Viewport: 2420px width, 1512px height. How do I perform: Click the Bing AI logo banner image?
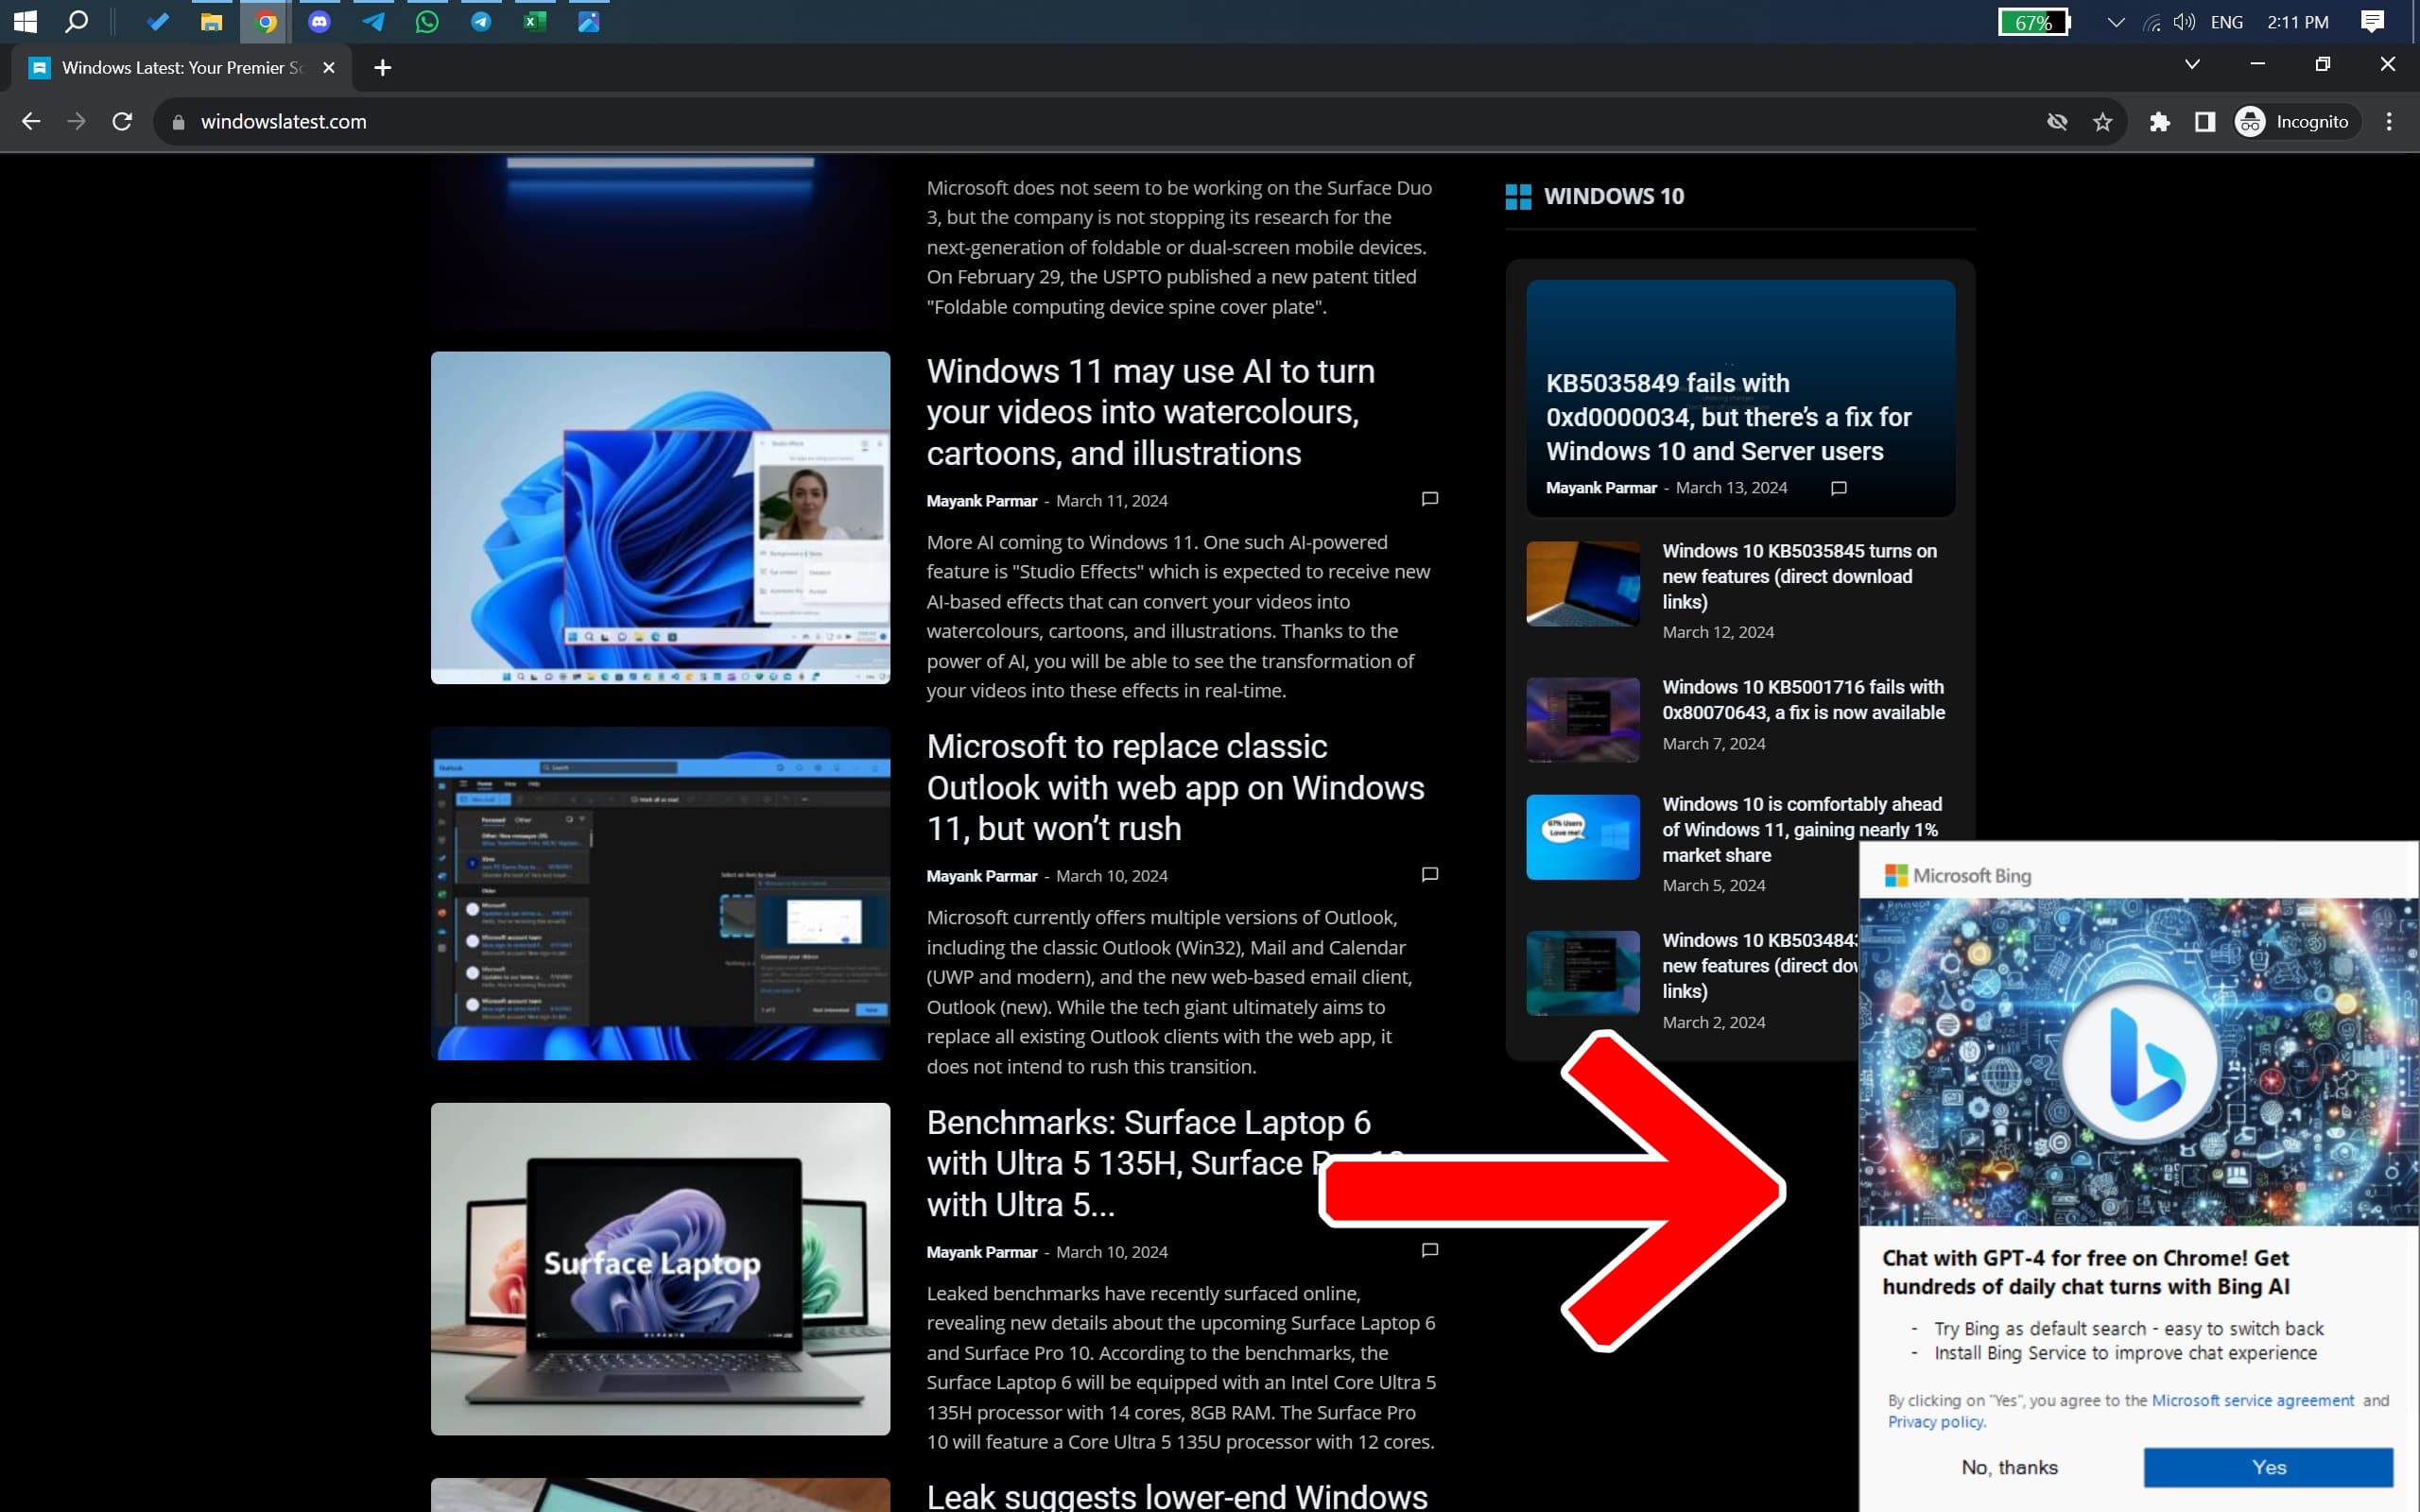[2138, 1061]
